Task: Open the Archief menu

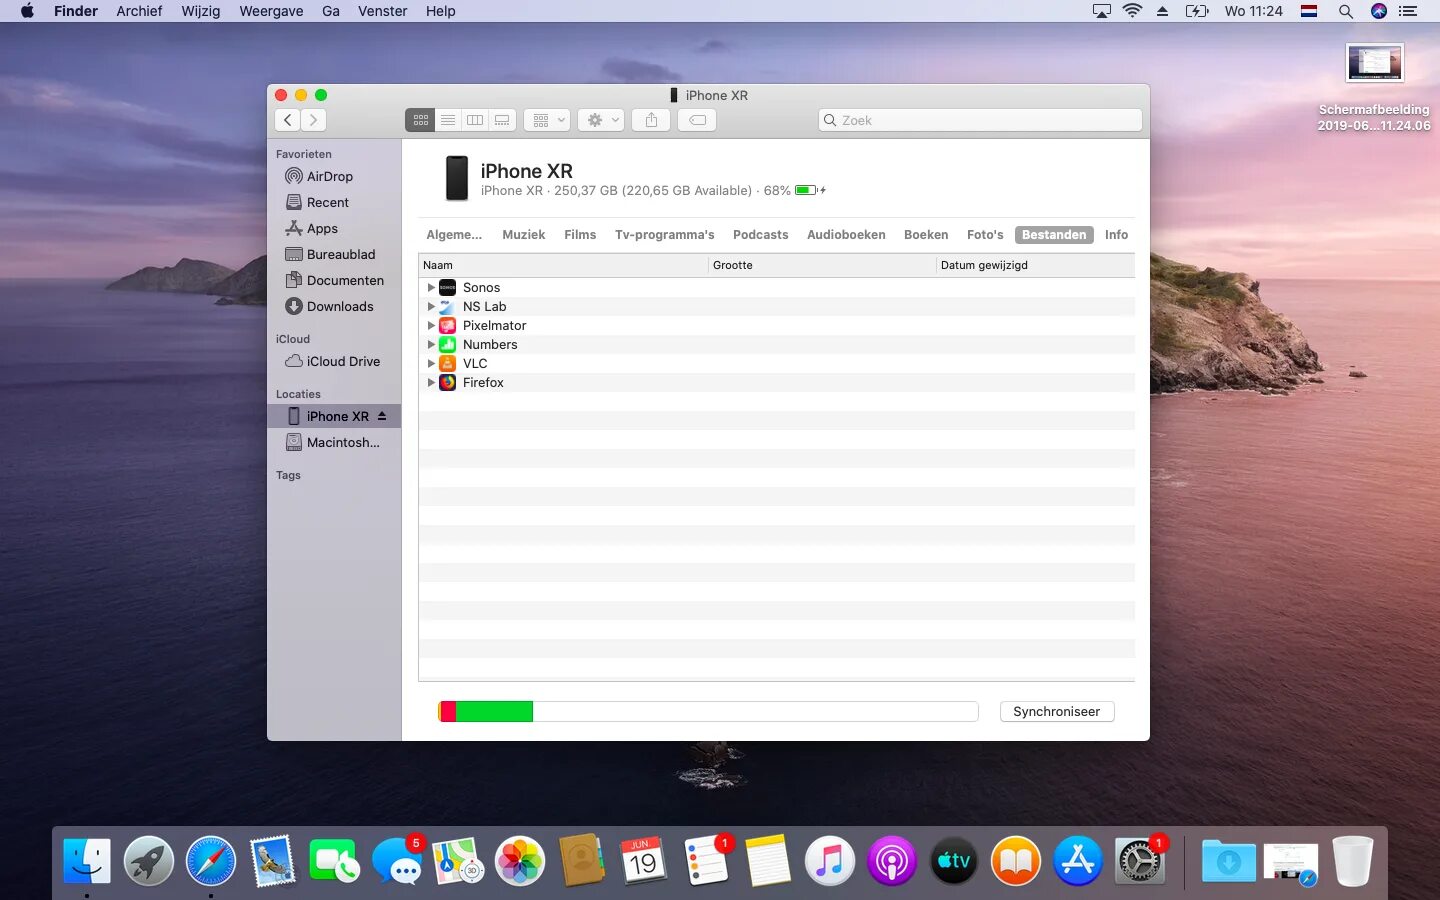Action: point(139,11)
